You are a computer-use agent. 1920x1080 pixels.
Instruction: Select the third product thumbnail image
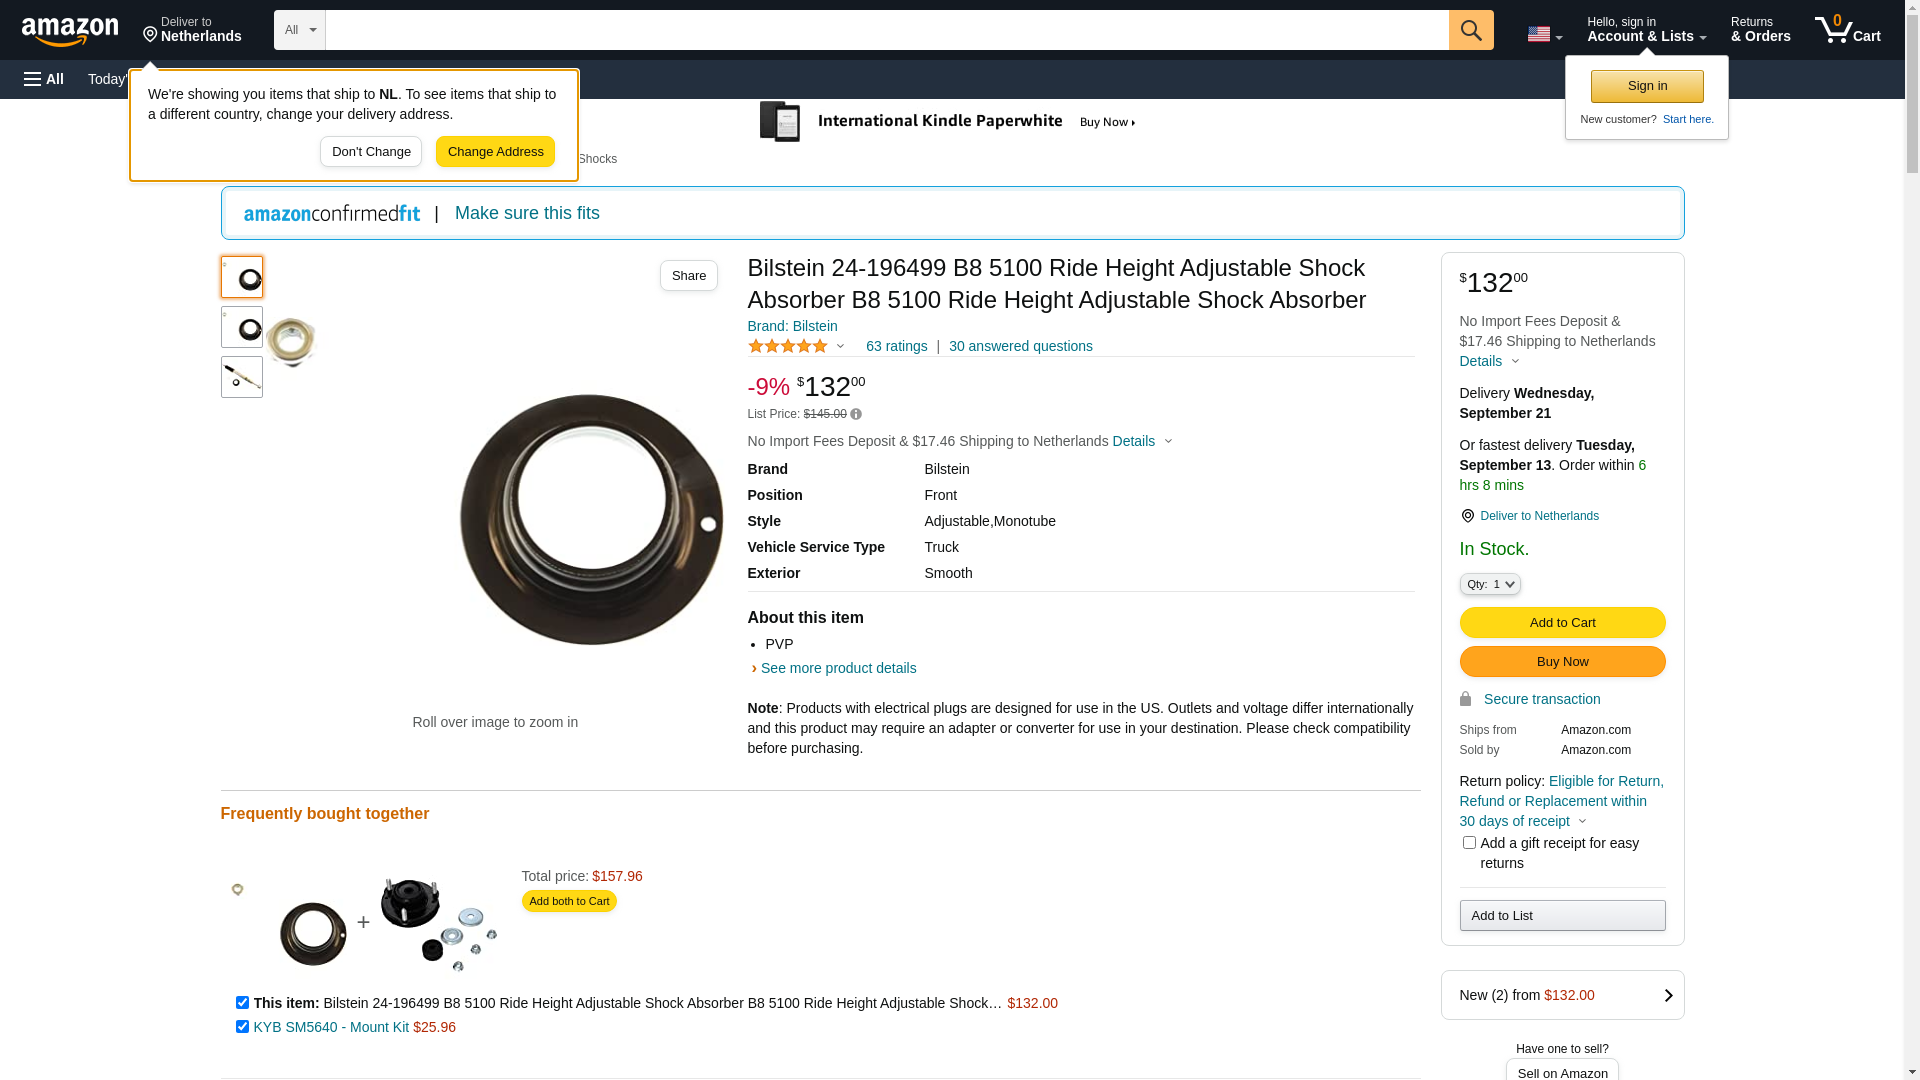pos(242,377)
